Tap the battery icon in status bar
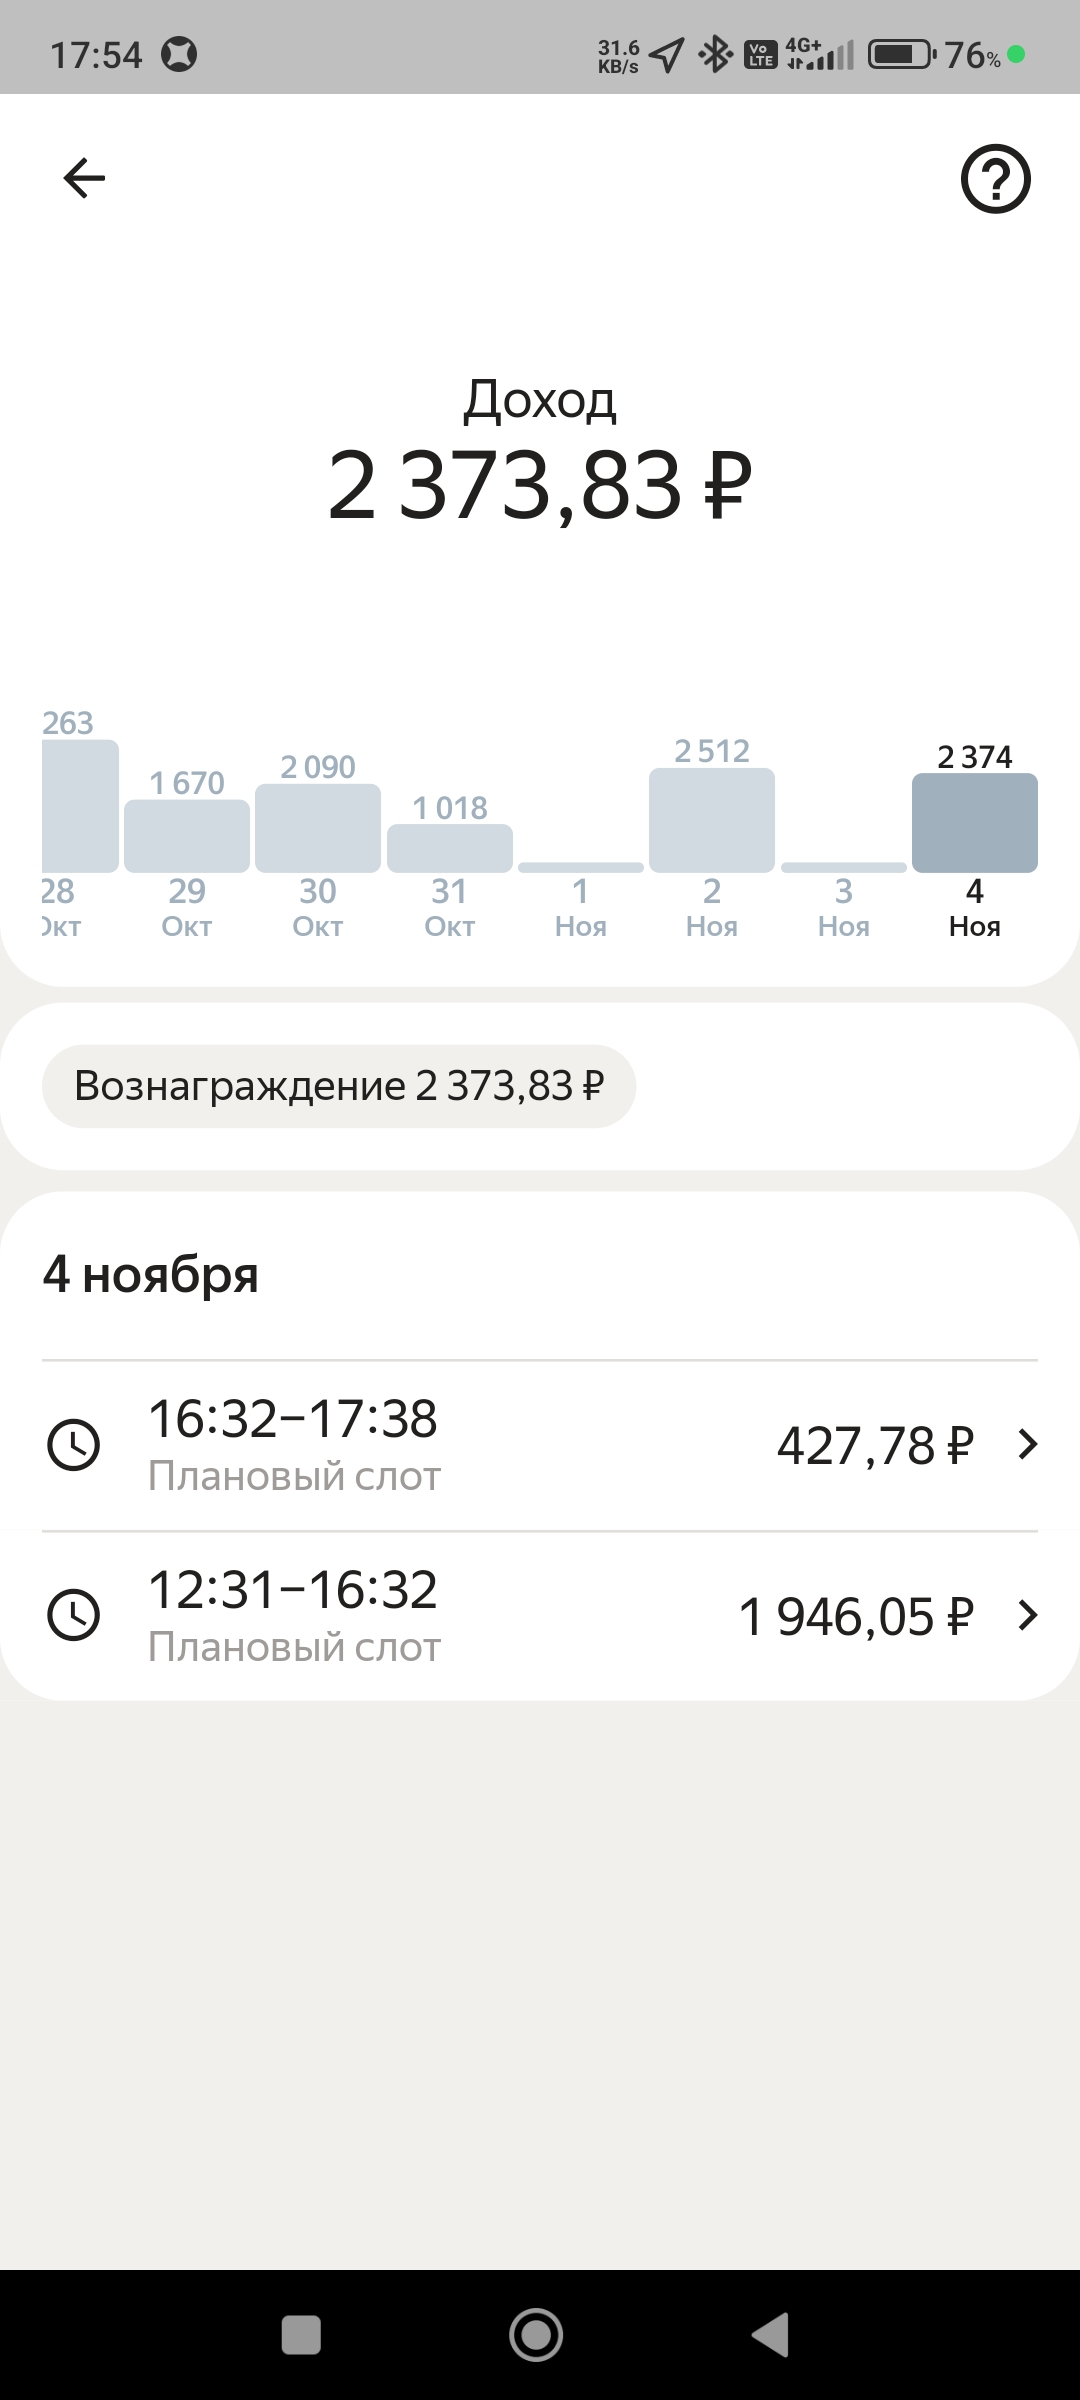This screenshot has height=2400, width=1080. [x=902, y=54]
